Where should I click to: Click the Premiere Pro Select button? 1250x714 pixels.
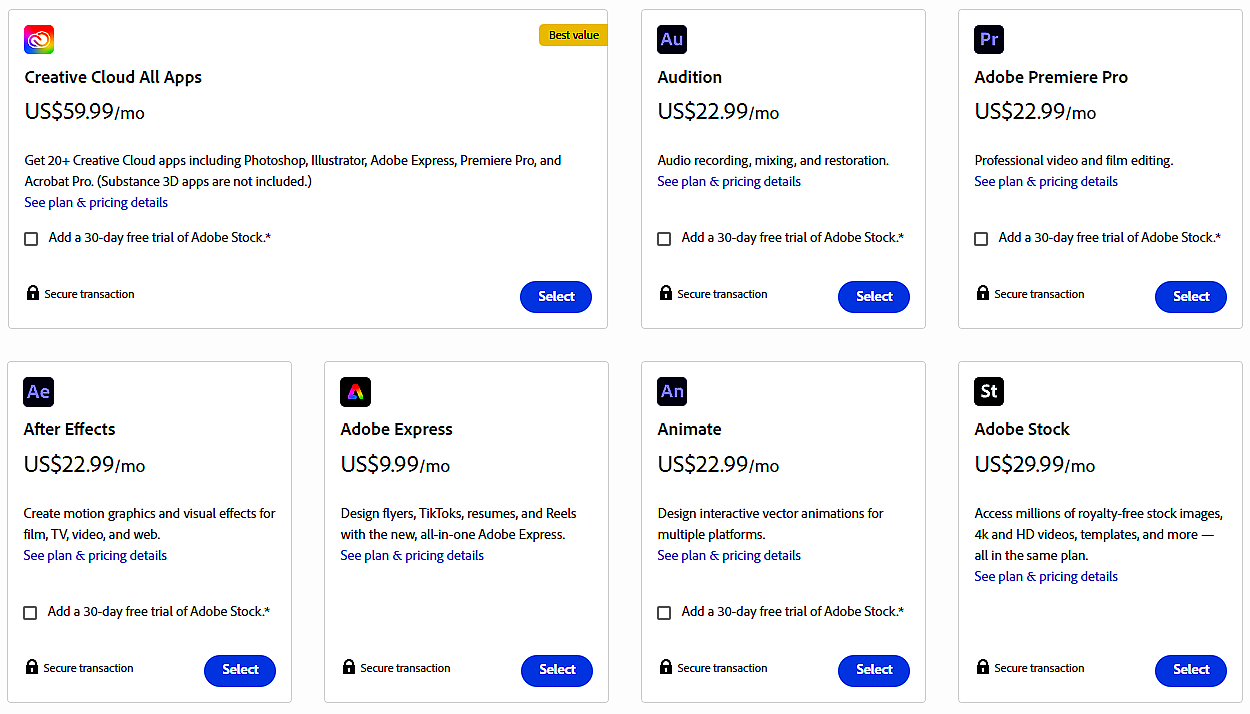coord(1190,297)
